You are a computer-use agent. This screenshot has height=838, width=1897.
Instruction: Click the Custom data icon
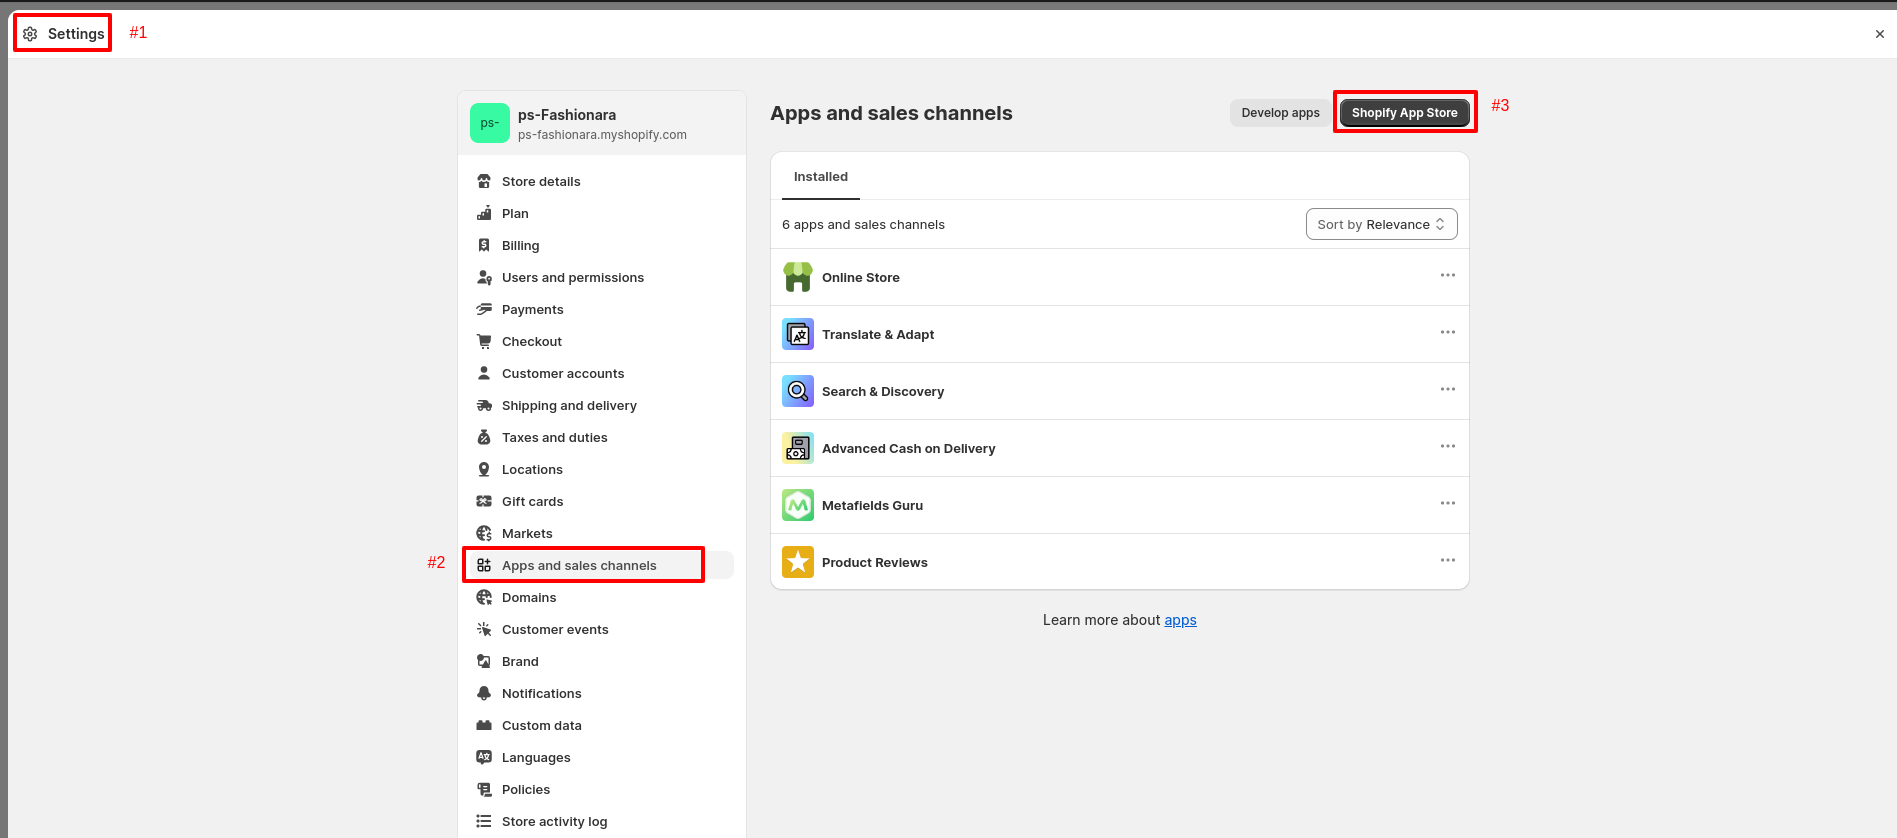(484, 725)
